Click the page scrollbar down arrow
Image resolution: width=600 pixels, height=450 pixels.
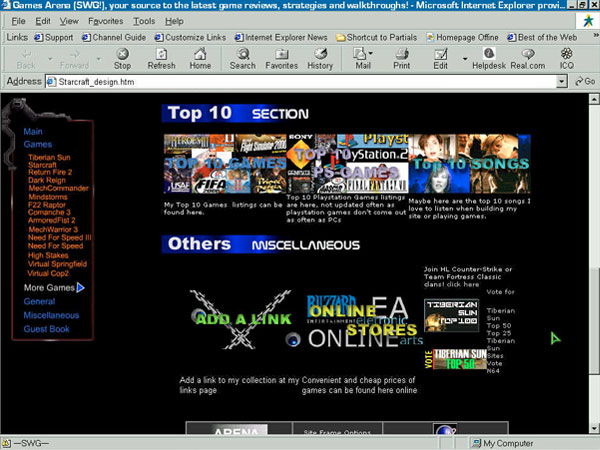593,428
